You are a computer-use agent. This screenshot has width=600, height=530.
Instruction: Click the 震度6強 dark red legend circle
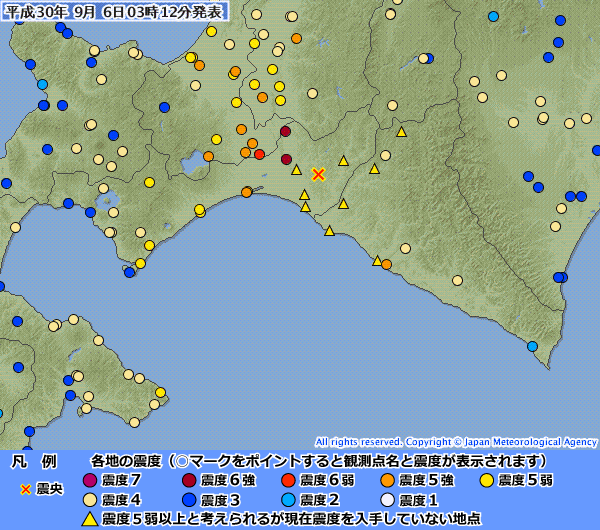(189, 480)
